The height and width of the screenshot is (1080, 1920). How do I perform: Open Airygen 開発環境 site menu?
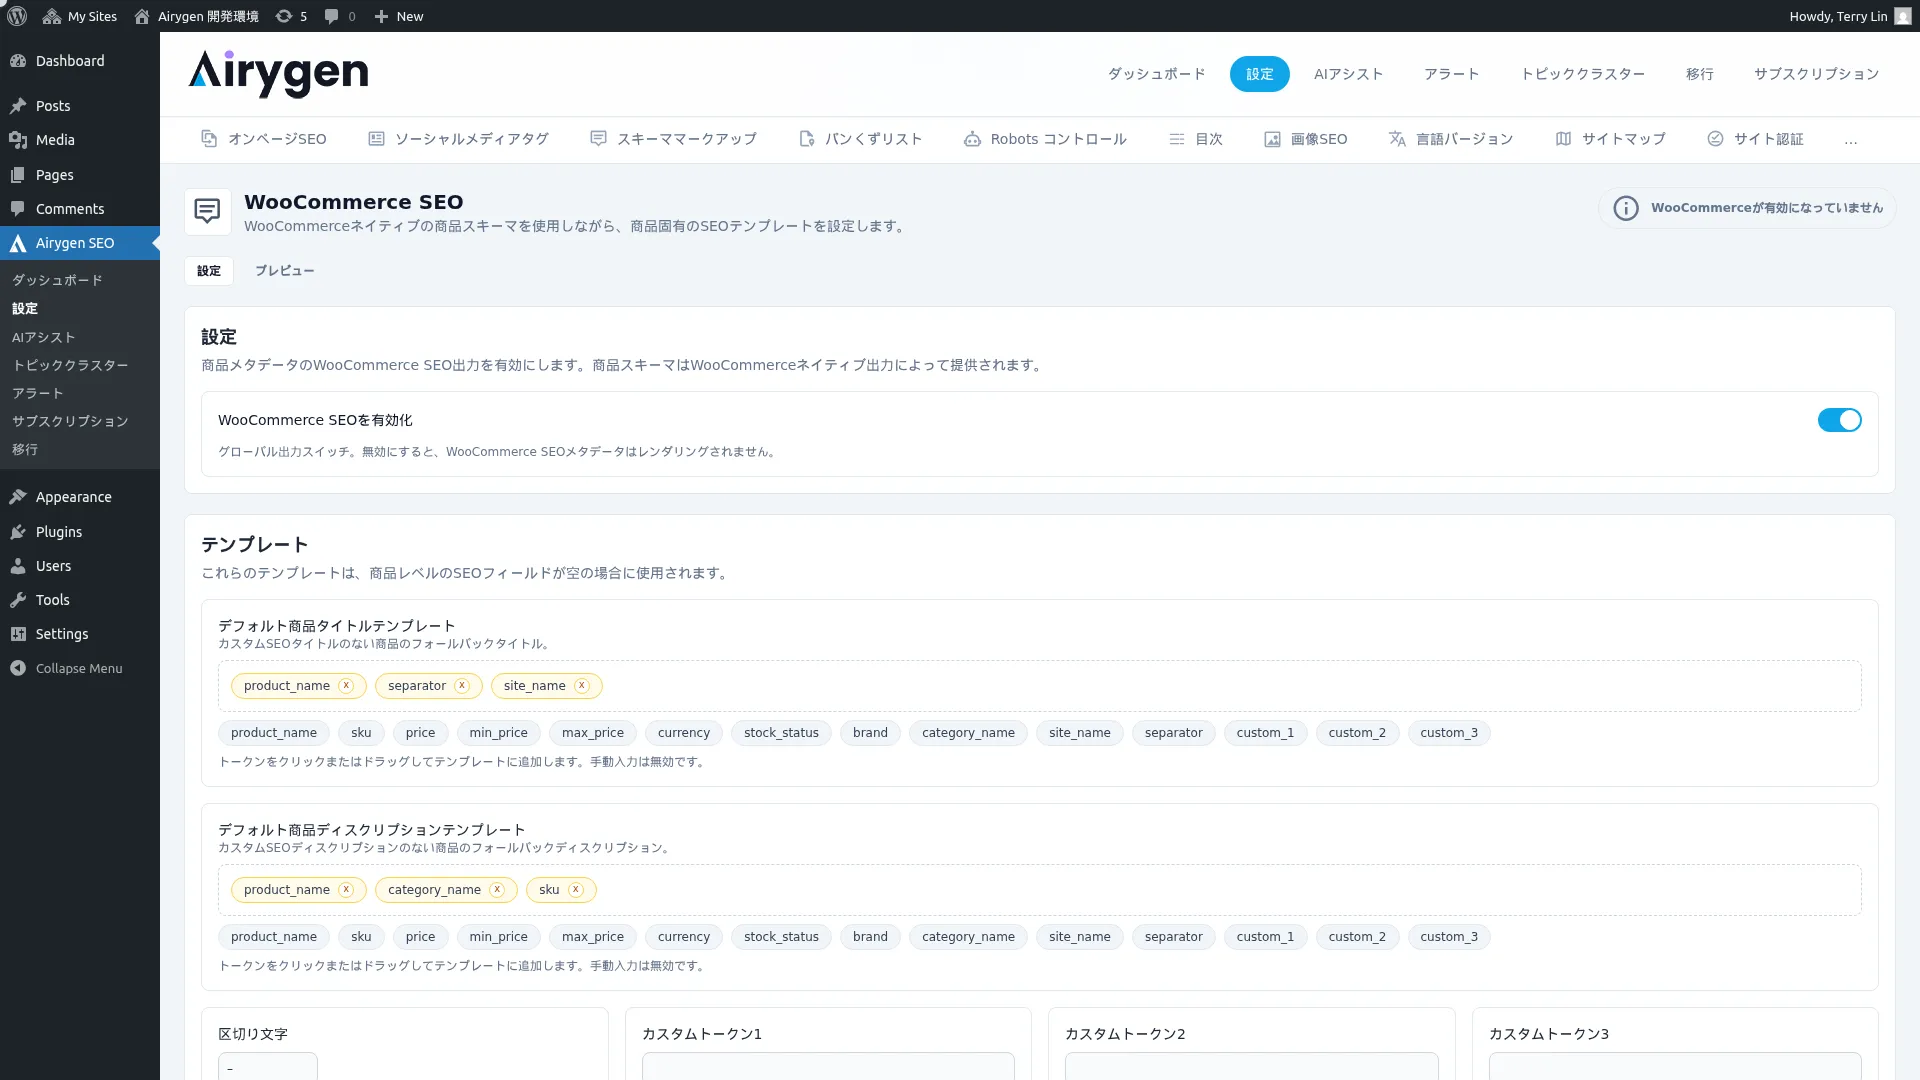coord(196,16)
